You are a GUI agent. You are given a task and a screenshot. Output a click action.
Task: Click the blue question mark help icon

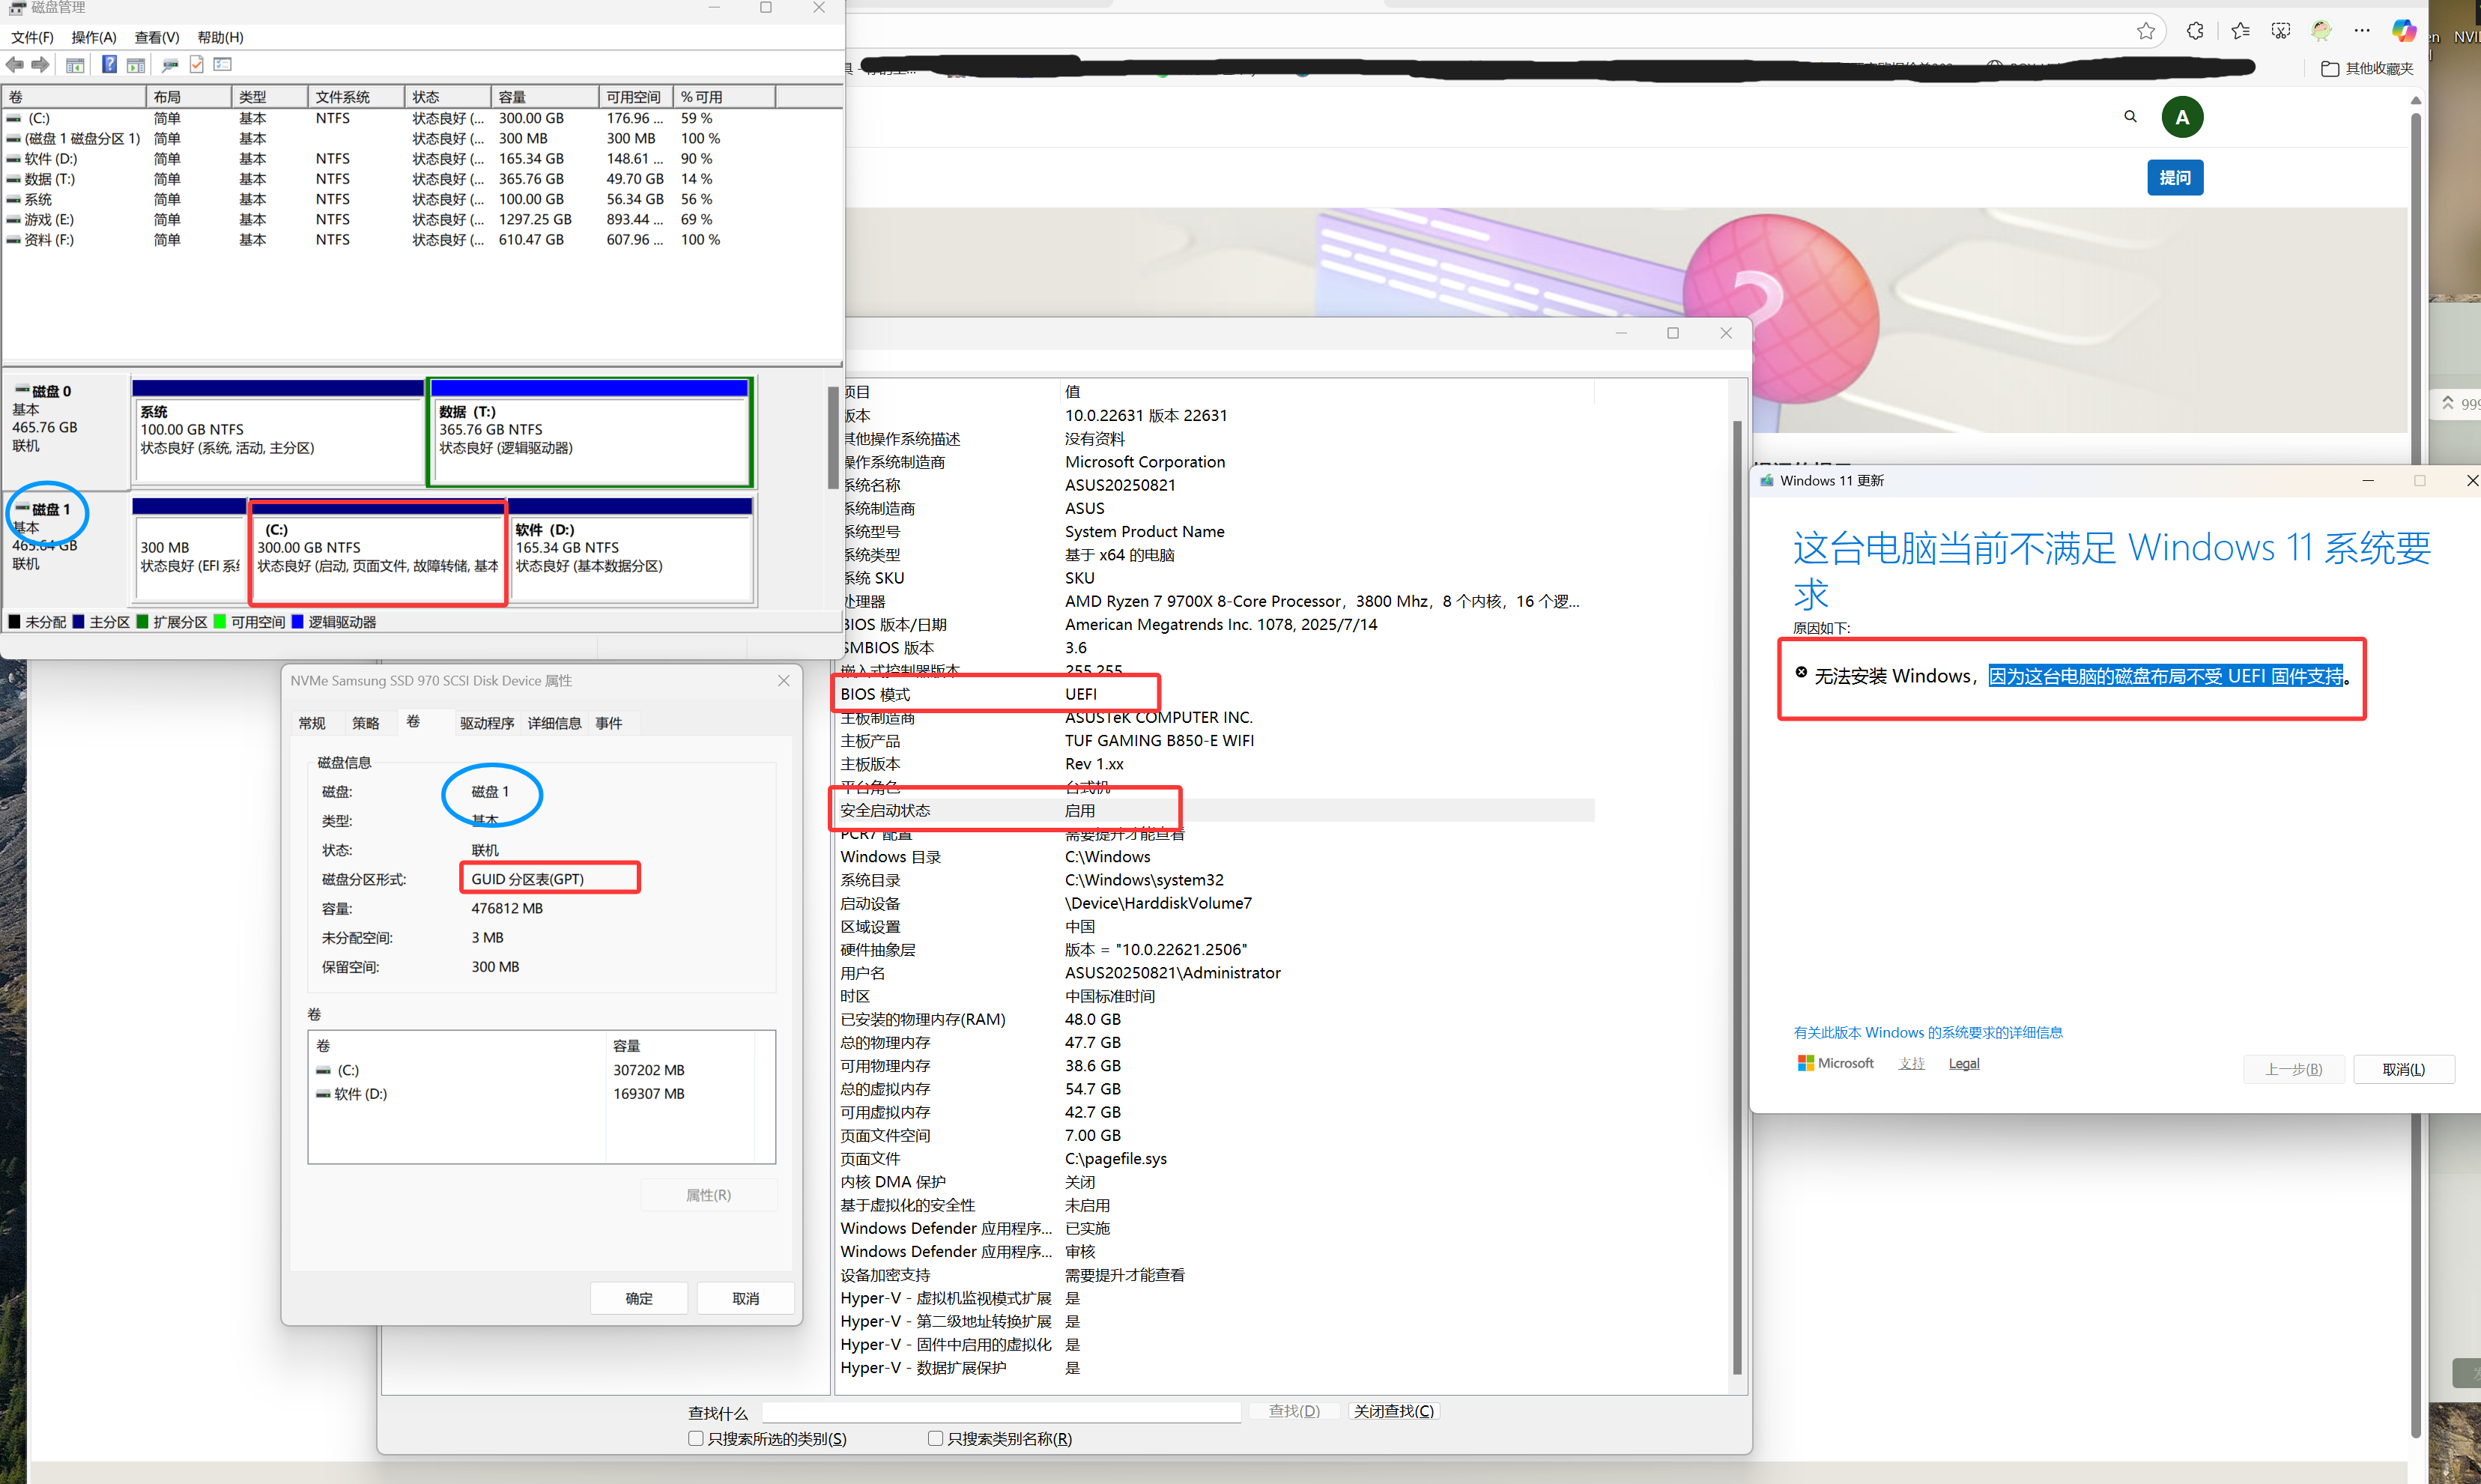pyautogui.click(x=109, y=65)
